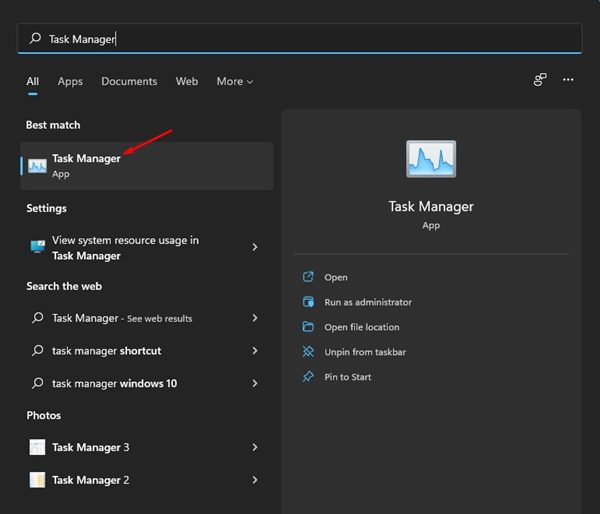Expand View system resource usage result arrow
Screen dimensions: 600x514
pos(255,247)
